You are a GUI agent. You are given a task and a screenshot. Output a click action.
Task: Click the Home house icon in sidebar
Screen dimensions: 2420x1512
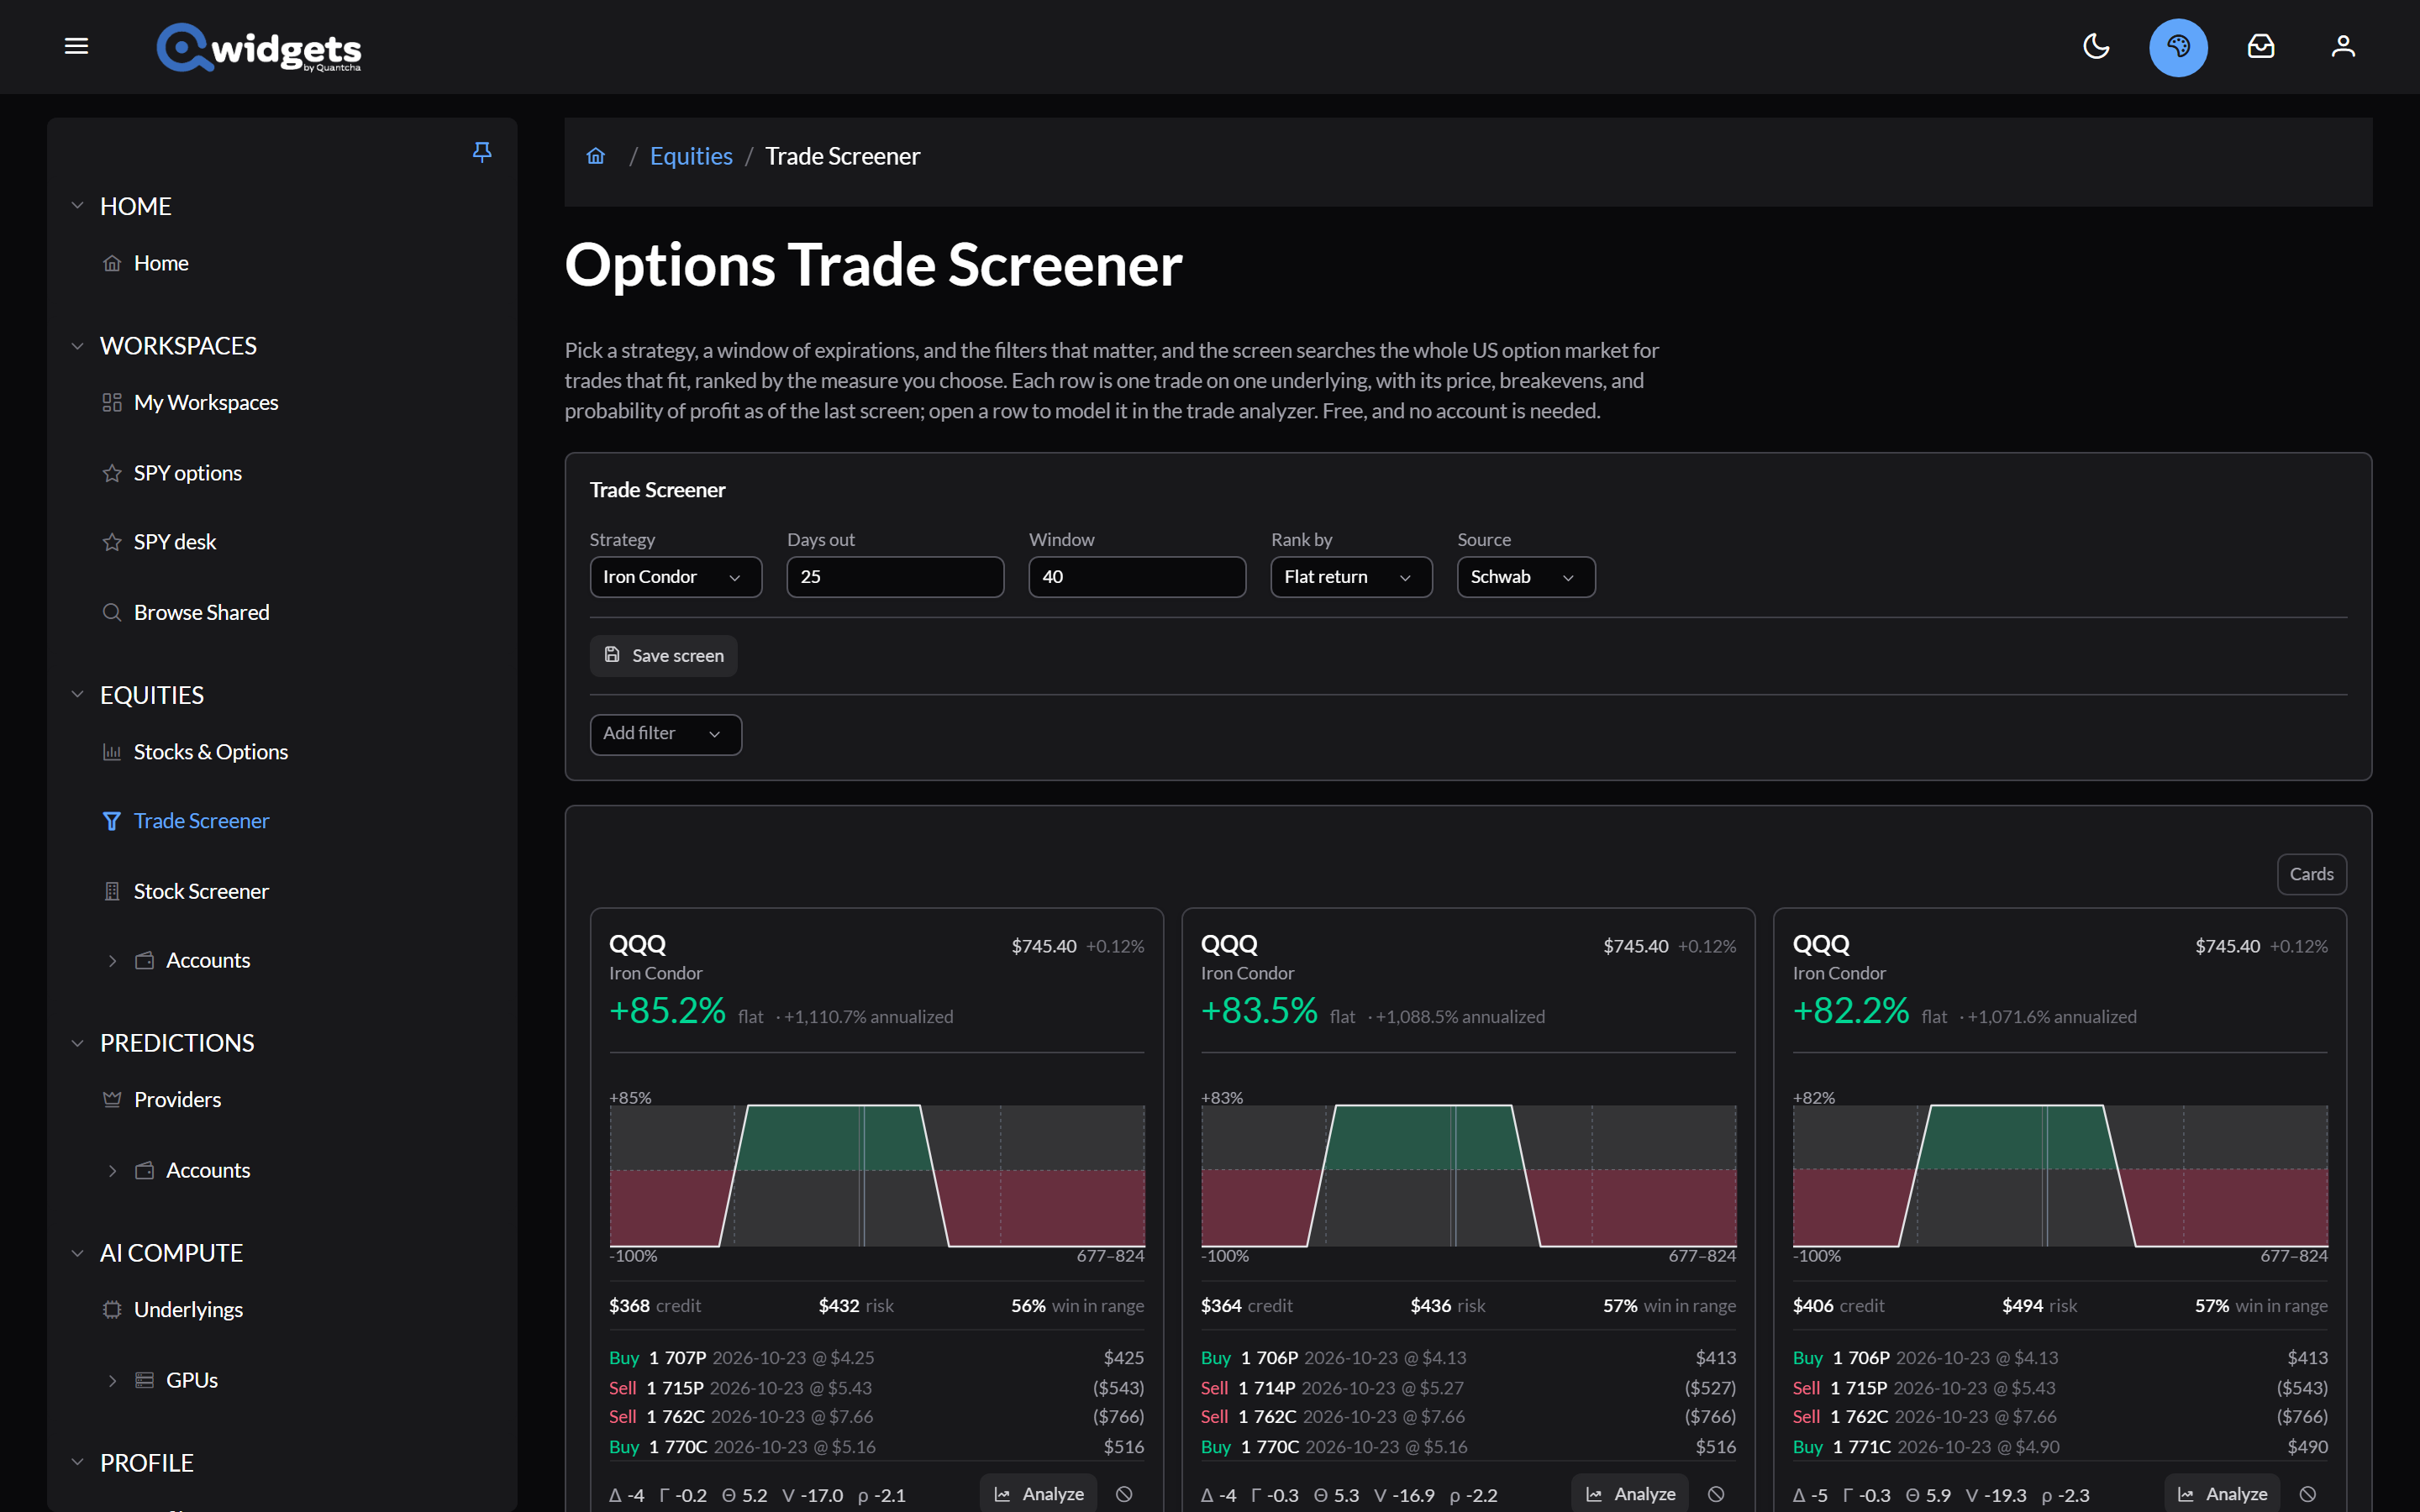click(x=112, y=263)
